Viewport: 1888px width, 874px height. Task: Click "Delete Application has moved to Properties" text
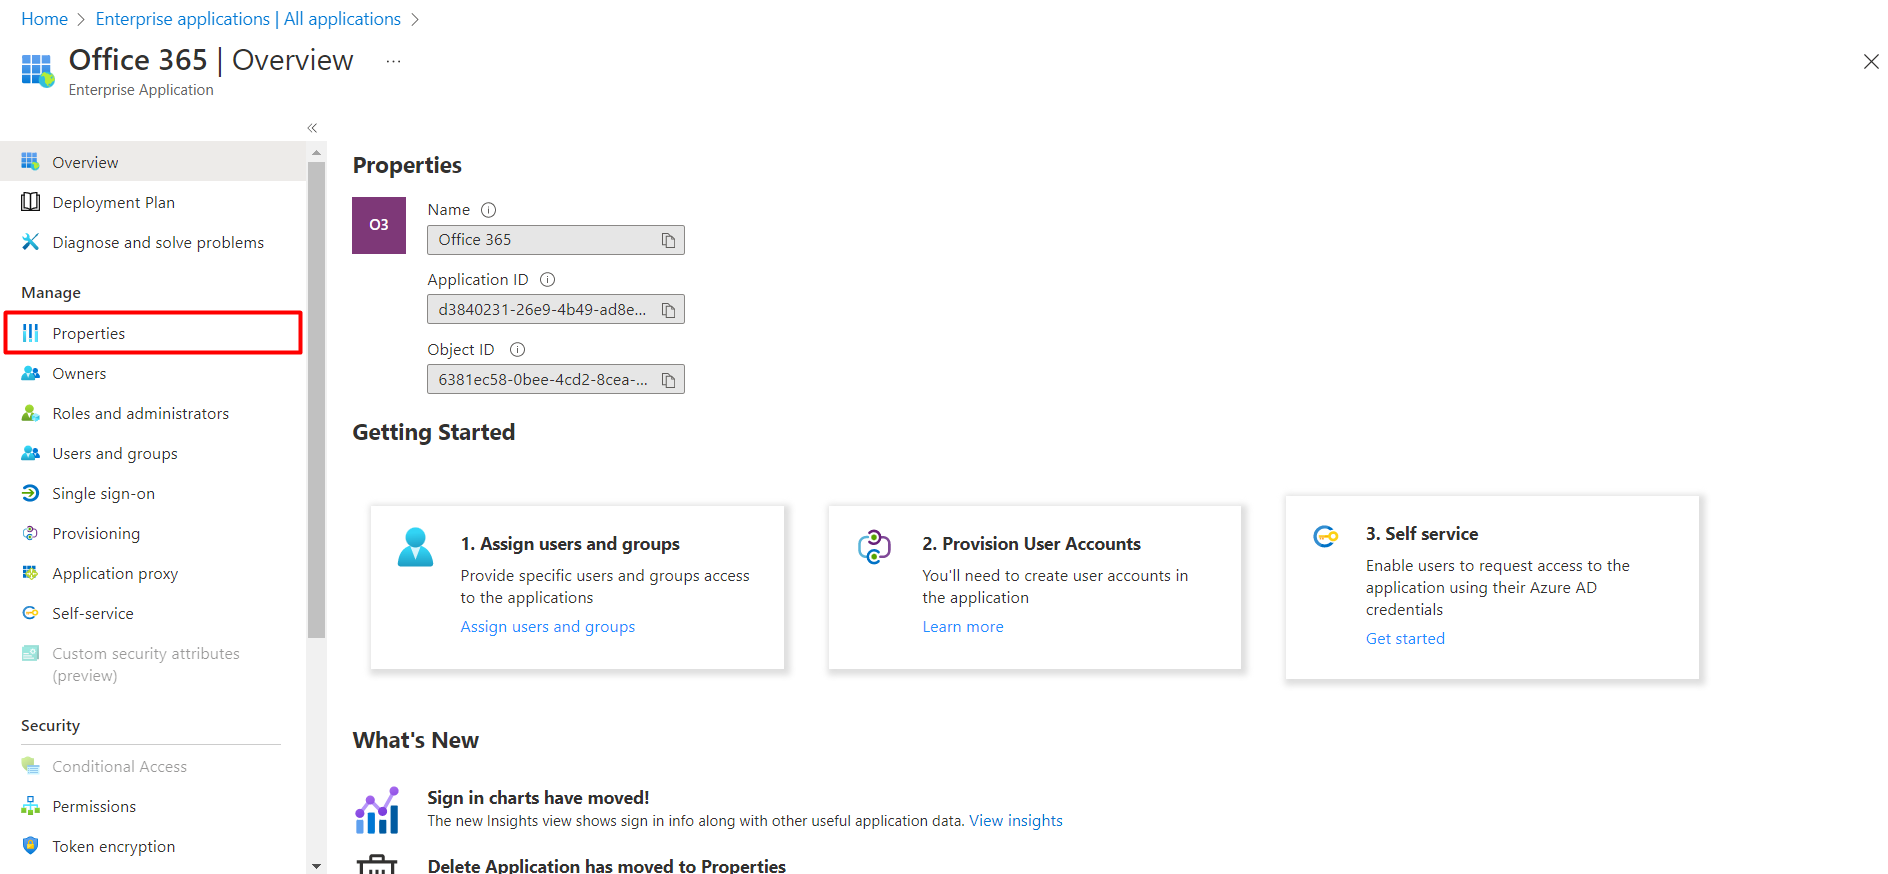coord(606,866)
